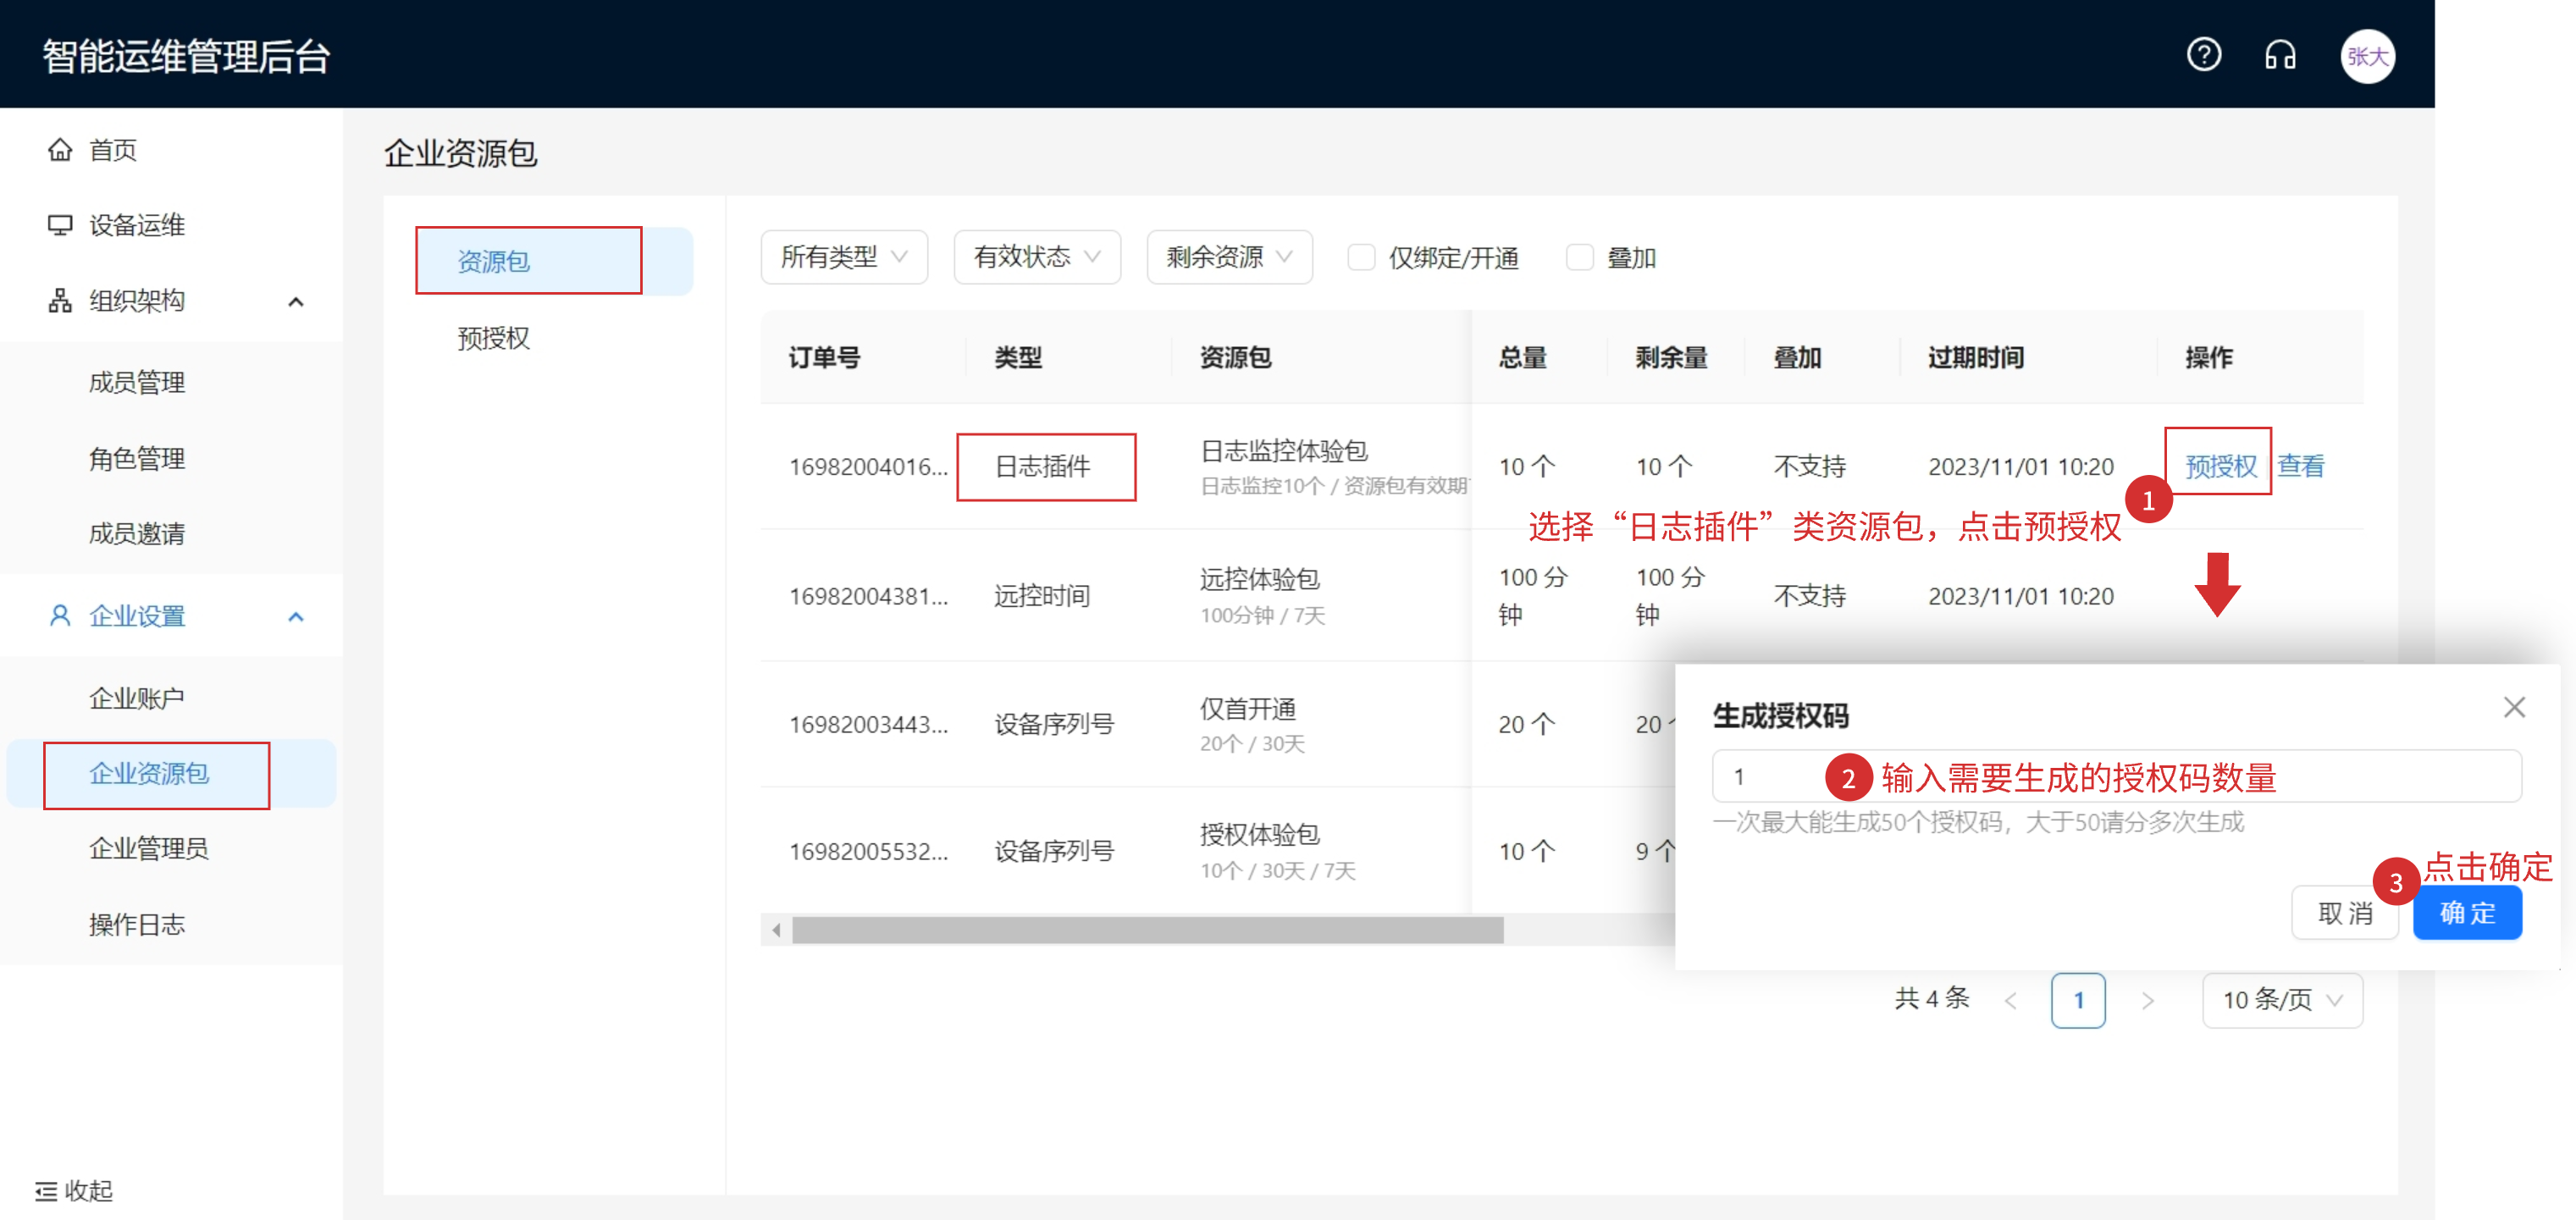This screenshot has height=1220, width=2576.
Task: Click order number 16982003443...
Action: 868,724
